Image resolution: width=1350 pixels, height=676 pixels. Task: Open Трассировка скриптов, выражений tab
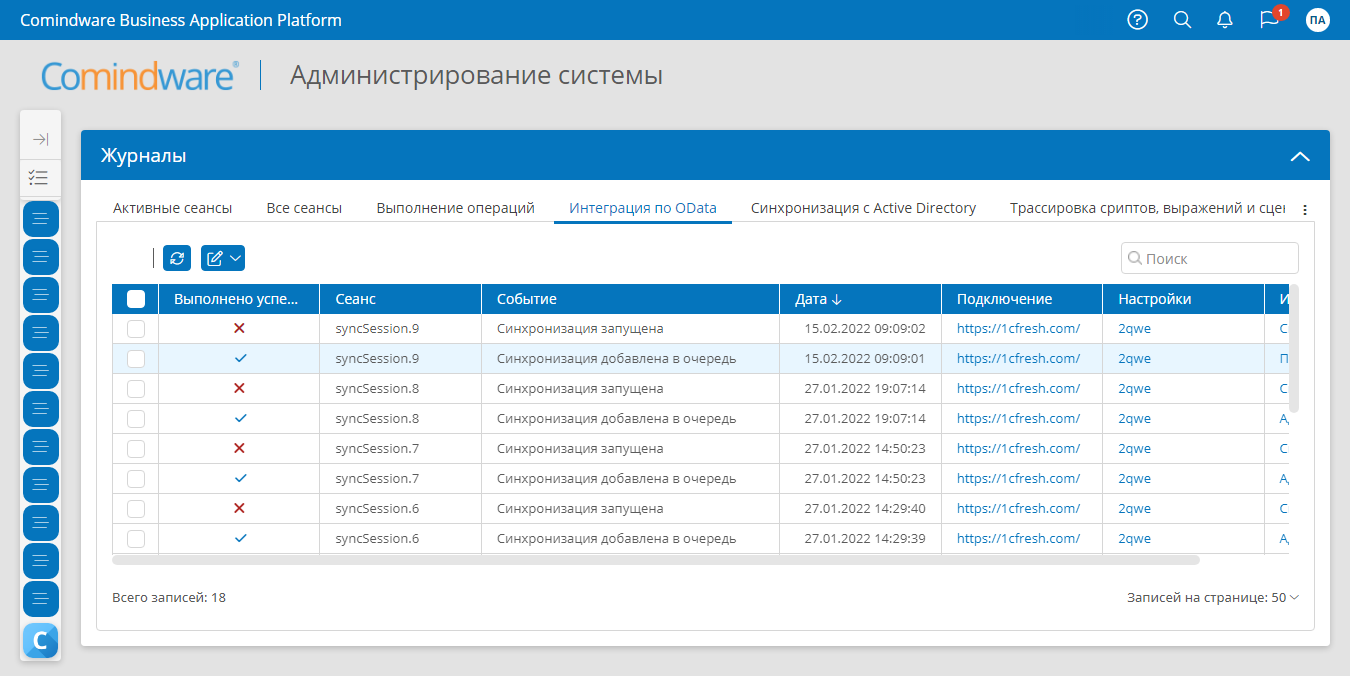[x=1147, y=208]
